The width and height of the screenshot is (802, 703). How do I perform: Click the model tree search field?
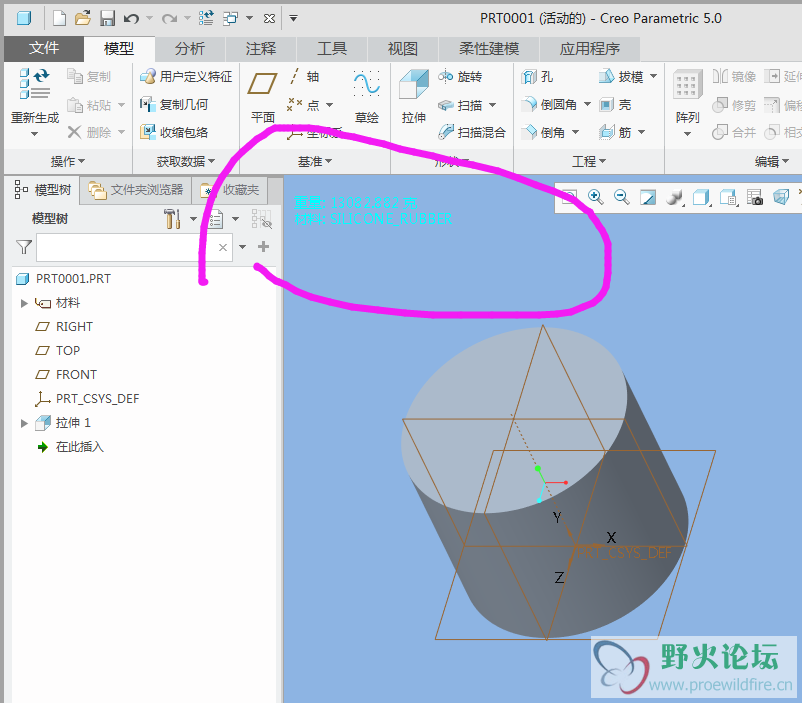(135, 248)
